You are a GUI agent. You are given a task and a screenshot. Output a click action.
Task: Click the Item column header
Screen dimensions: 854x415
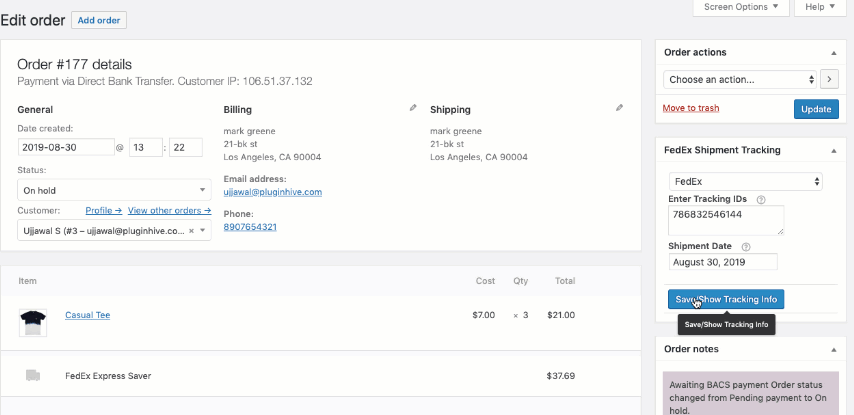(27, 281)
